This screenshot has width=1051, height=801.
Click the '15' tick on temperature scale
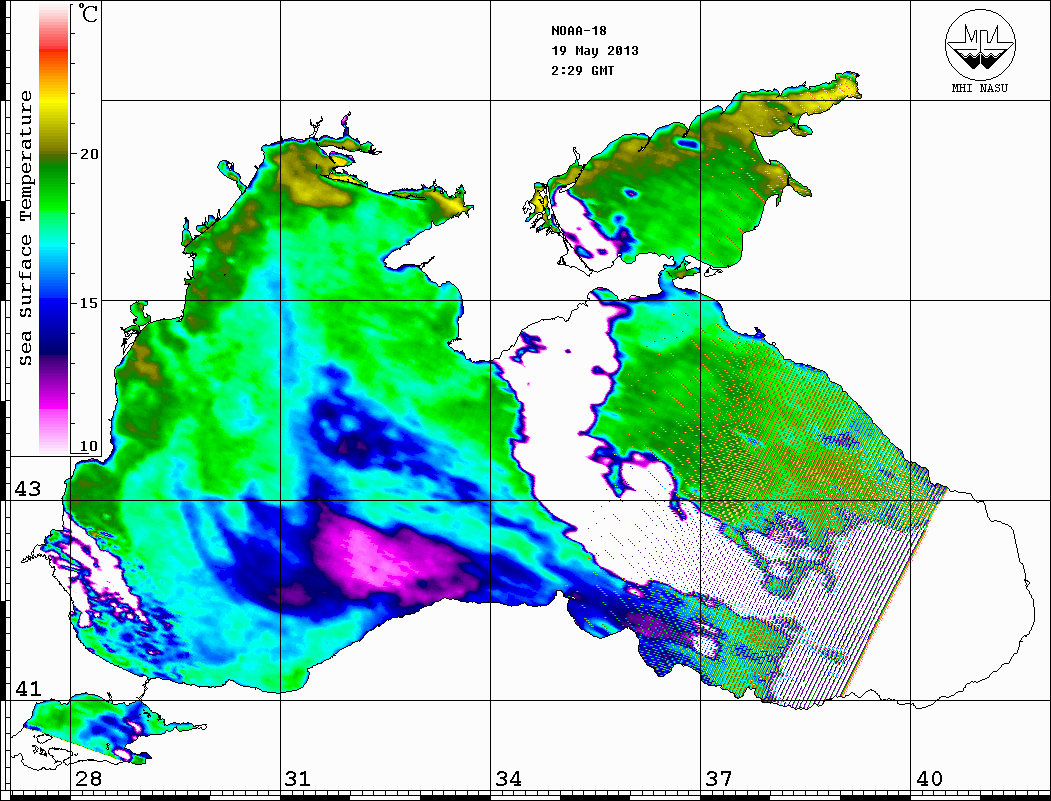(89, 303)
